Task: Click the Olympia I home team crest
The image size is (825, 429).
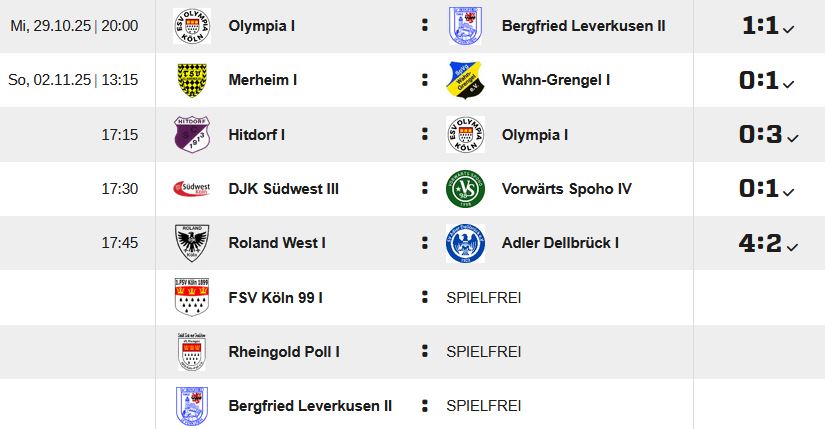Action: [x=191, y=26]
